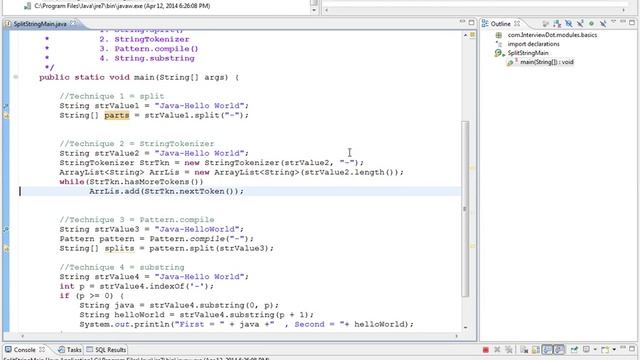Toggle the green circle Outline filter icon

tap(591, 24)
